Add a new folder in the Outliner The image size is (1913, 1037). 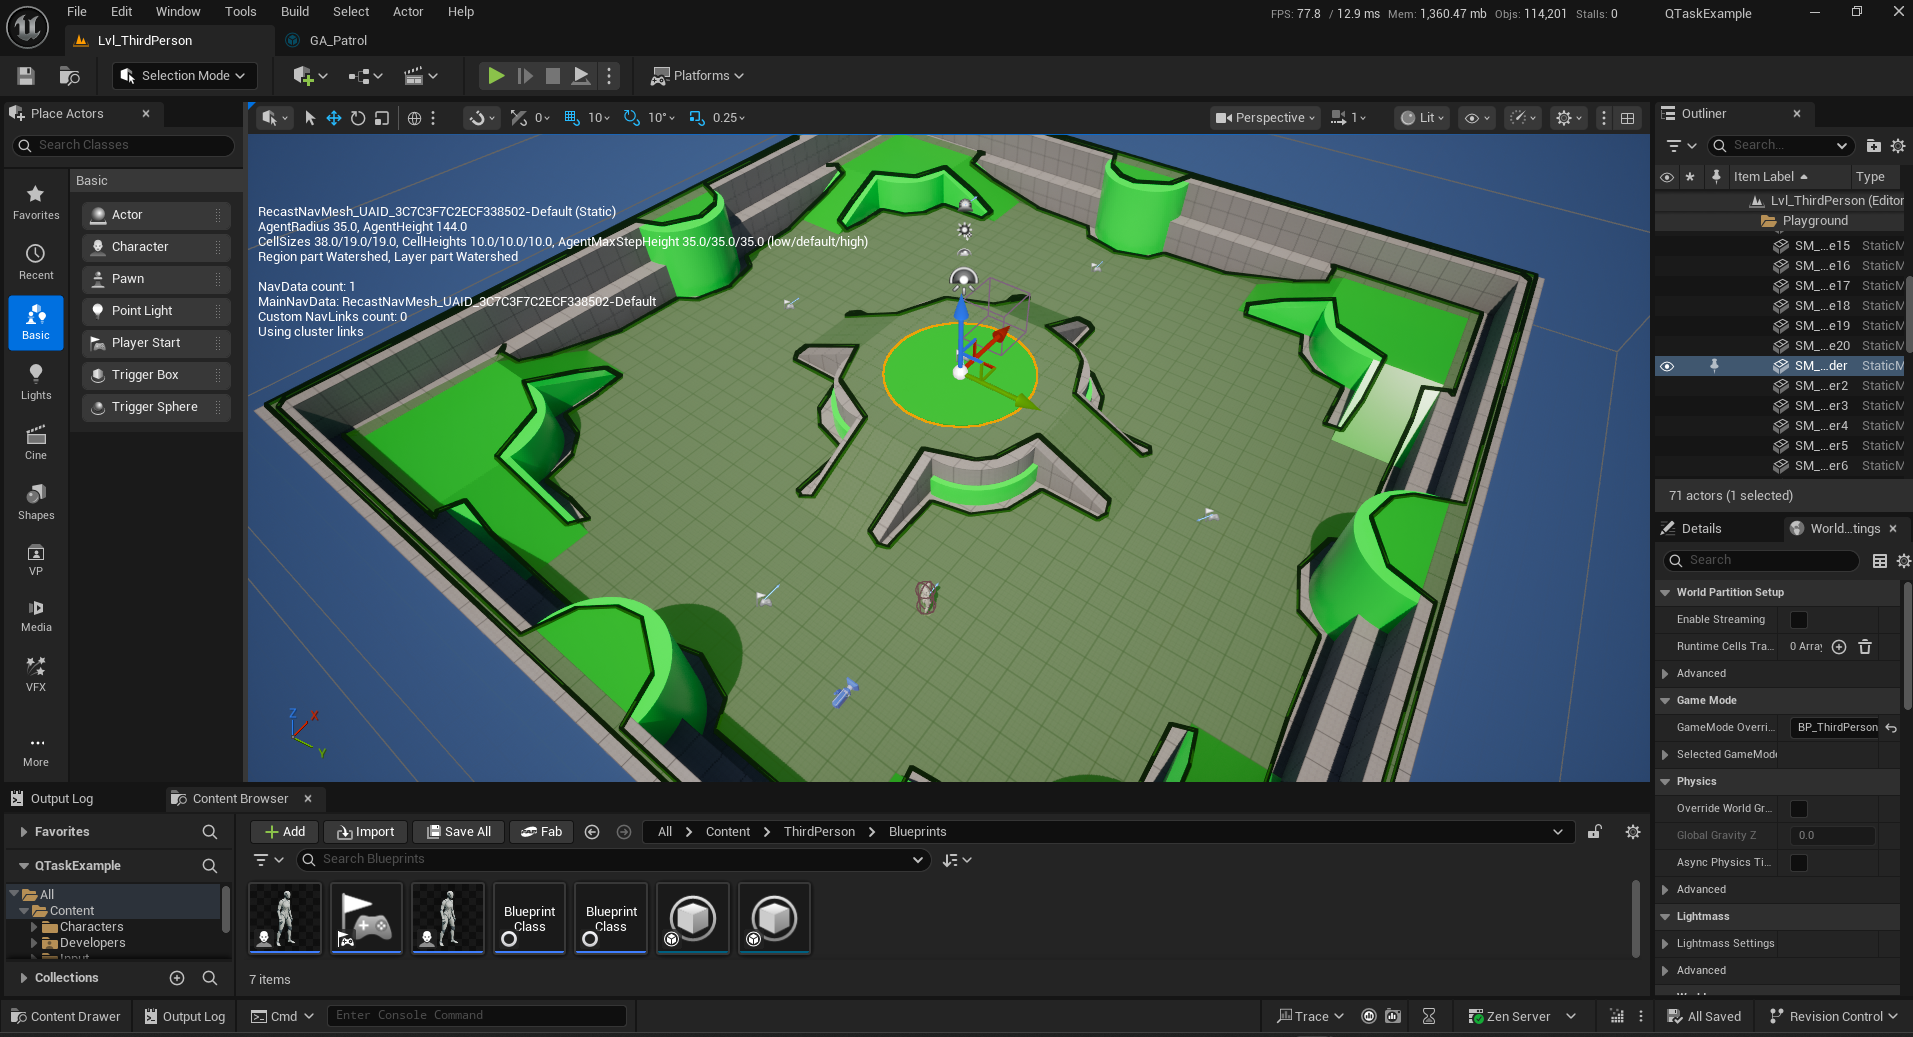click(x=1874, y=146)
